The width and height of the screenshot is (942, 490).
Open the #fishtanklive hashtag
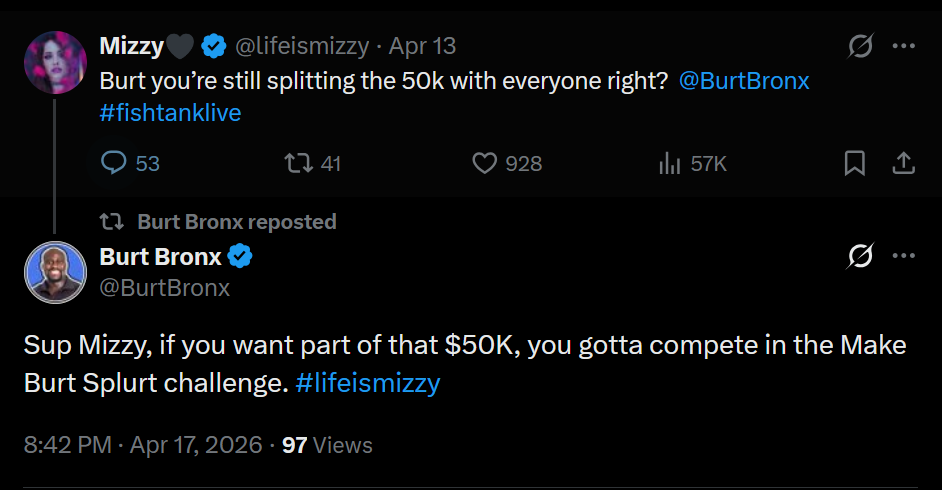coord(170,113)
